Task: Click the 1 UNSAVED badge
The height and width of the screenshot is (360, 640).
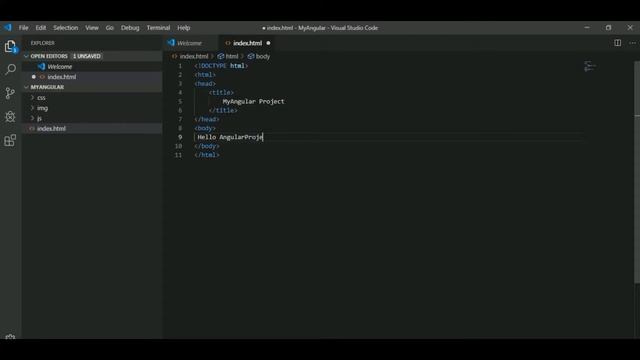Action: [87, 56]
